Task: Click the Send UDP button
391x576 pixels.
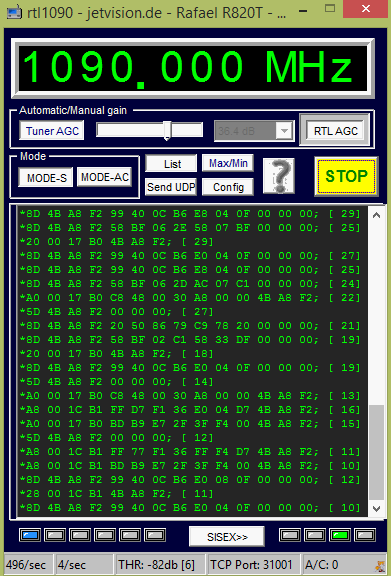Action: 171,187
